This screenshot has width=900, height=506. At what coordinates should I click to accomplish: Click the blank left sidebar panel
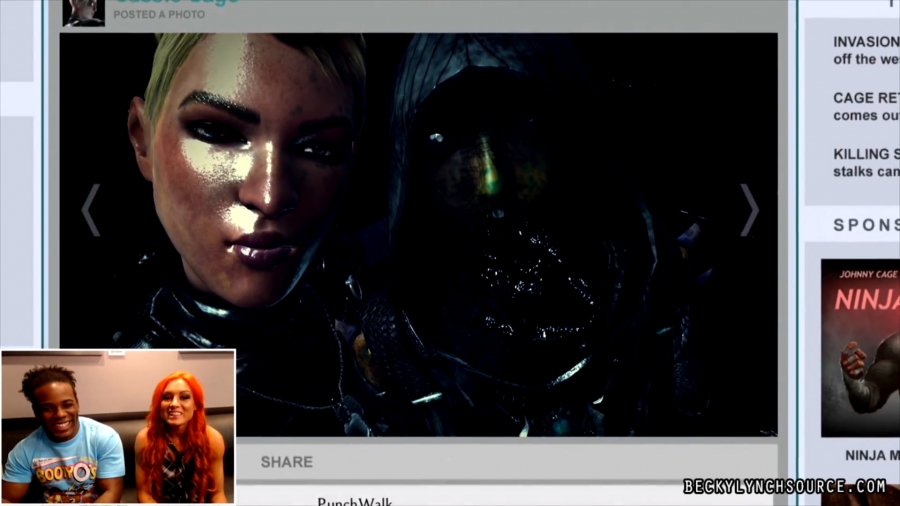19,200
